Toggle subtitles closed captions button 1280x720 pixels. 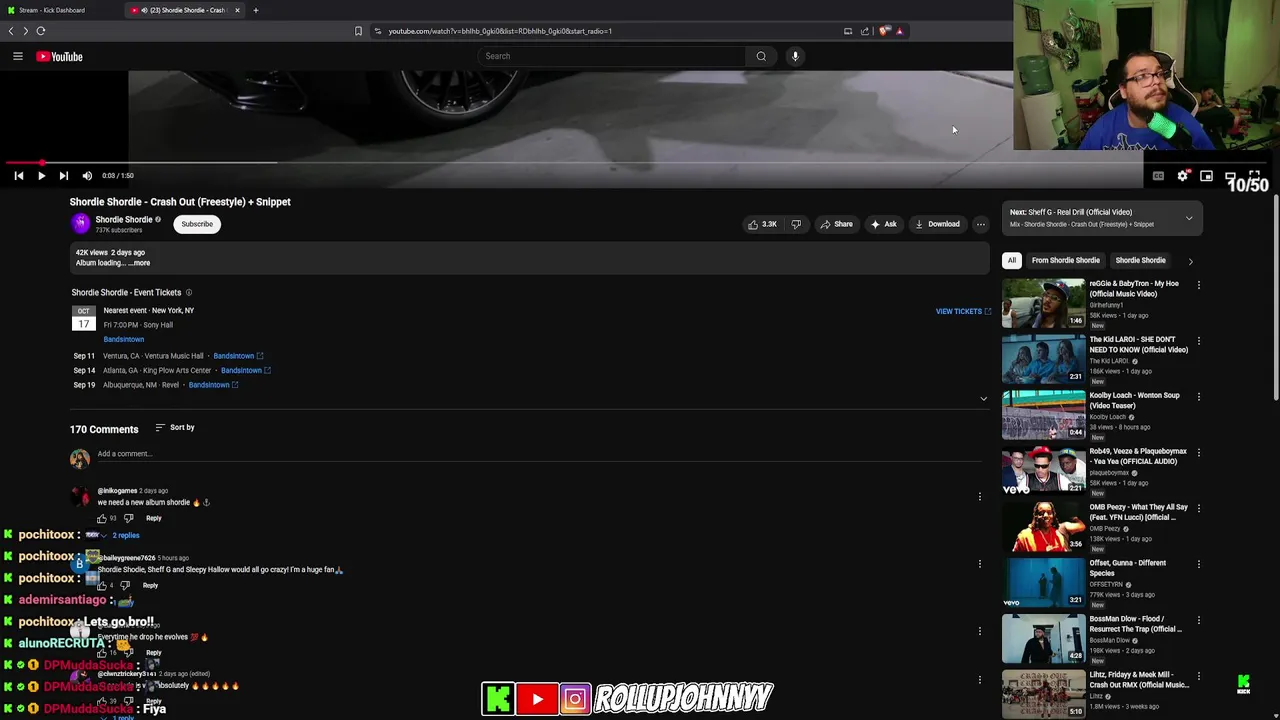click(x=1158, y=176)
